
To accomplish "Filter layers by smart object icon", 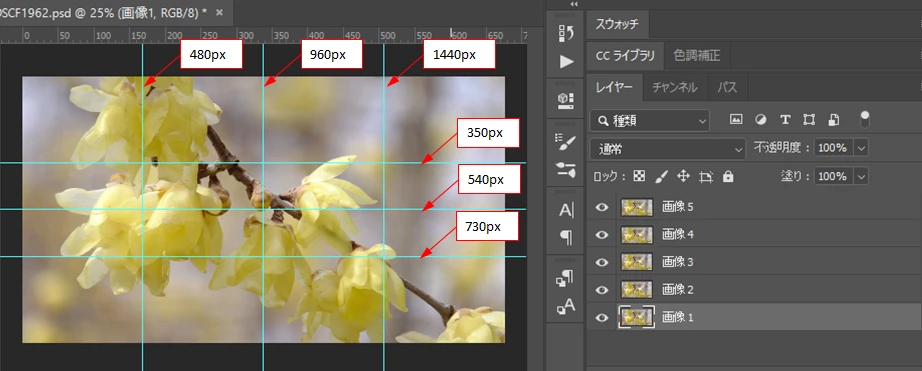I will [833, 119].
